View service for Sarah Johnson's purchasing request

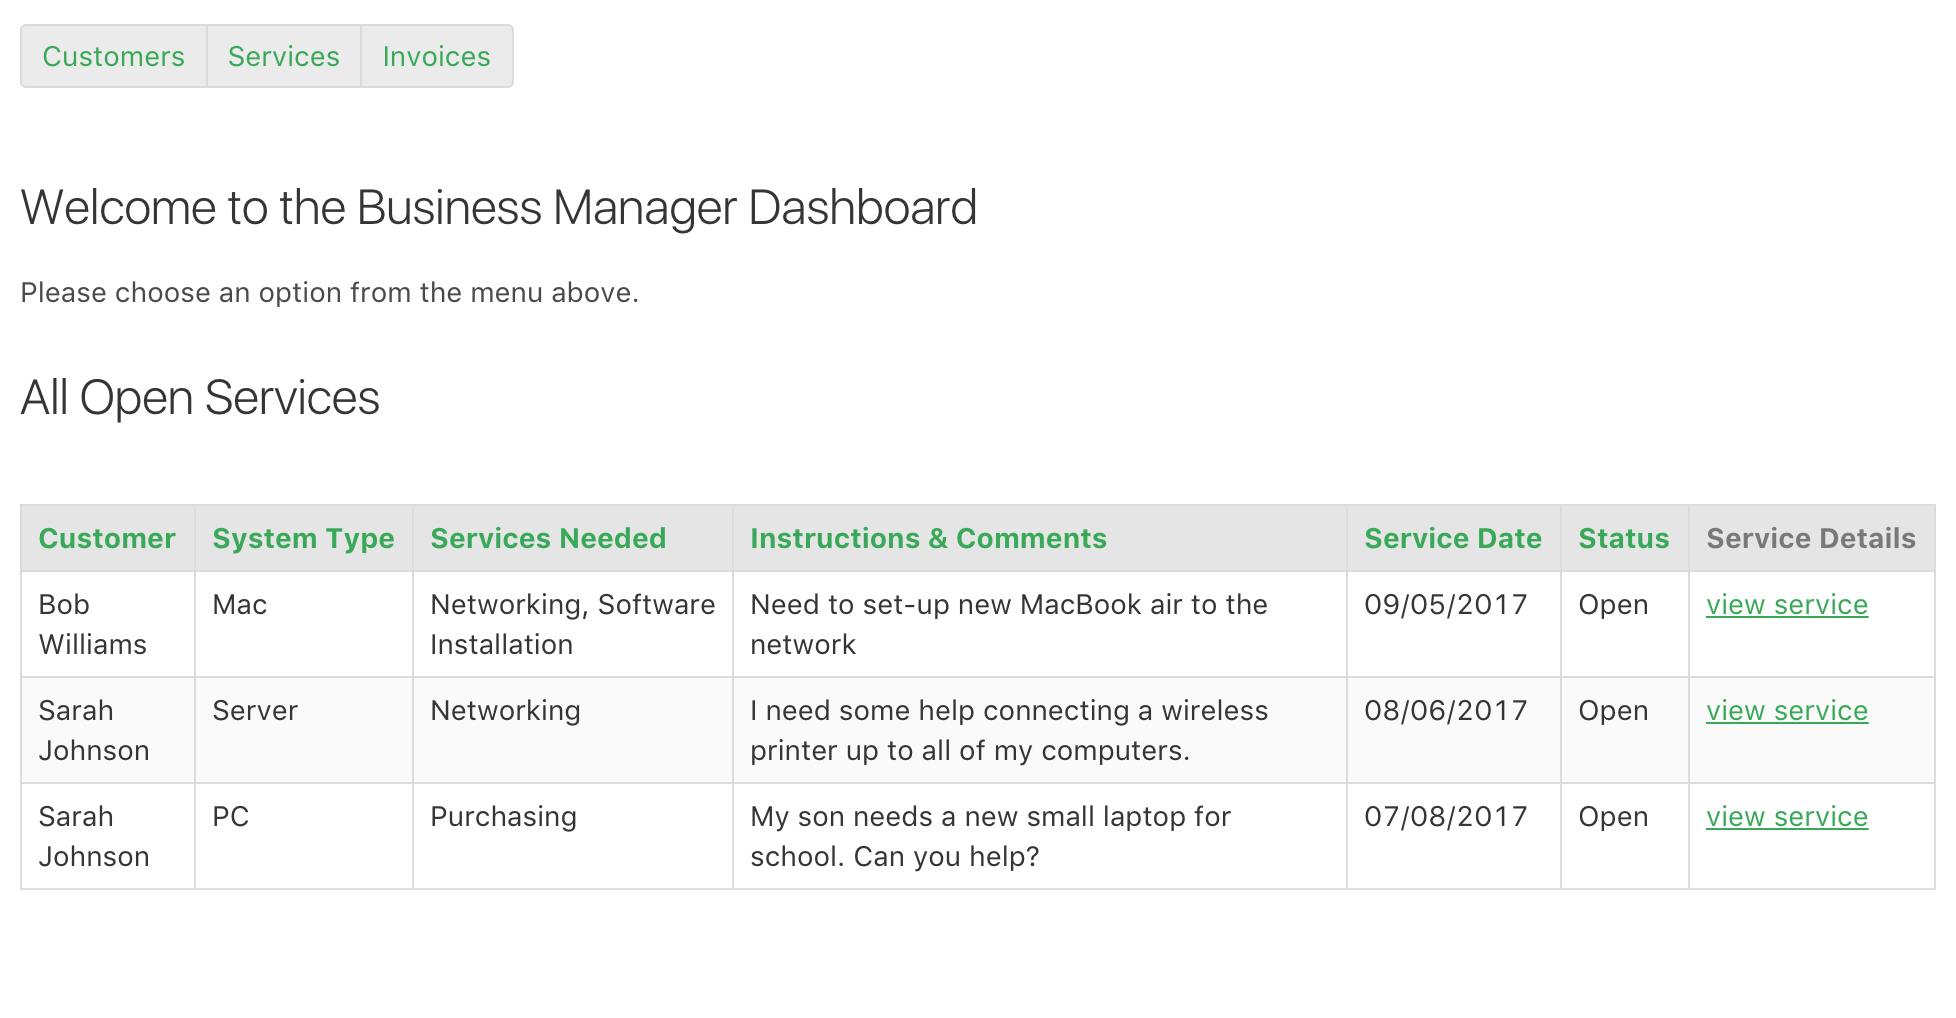pyautogui.click(x=1787, y=816)
